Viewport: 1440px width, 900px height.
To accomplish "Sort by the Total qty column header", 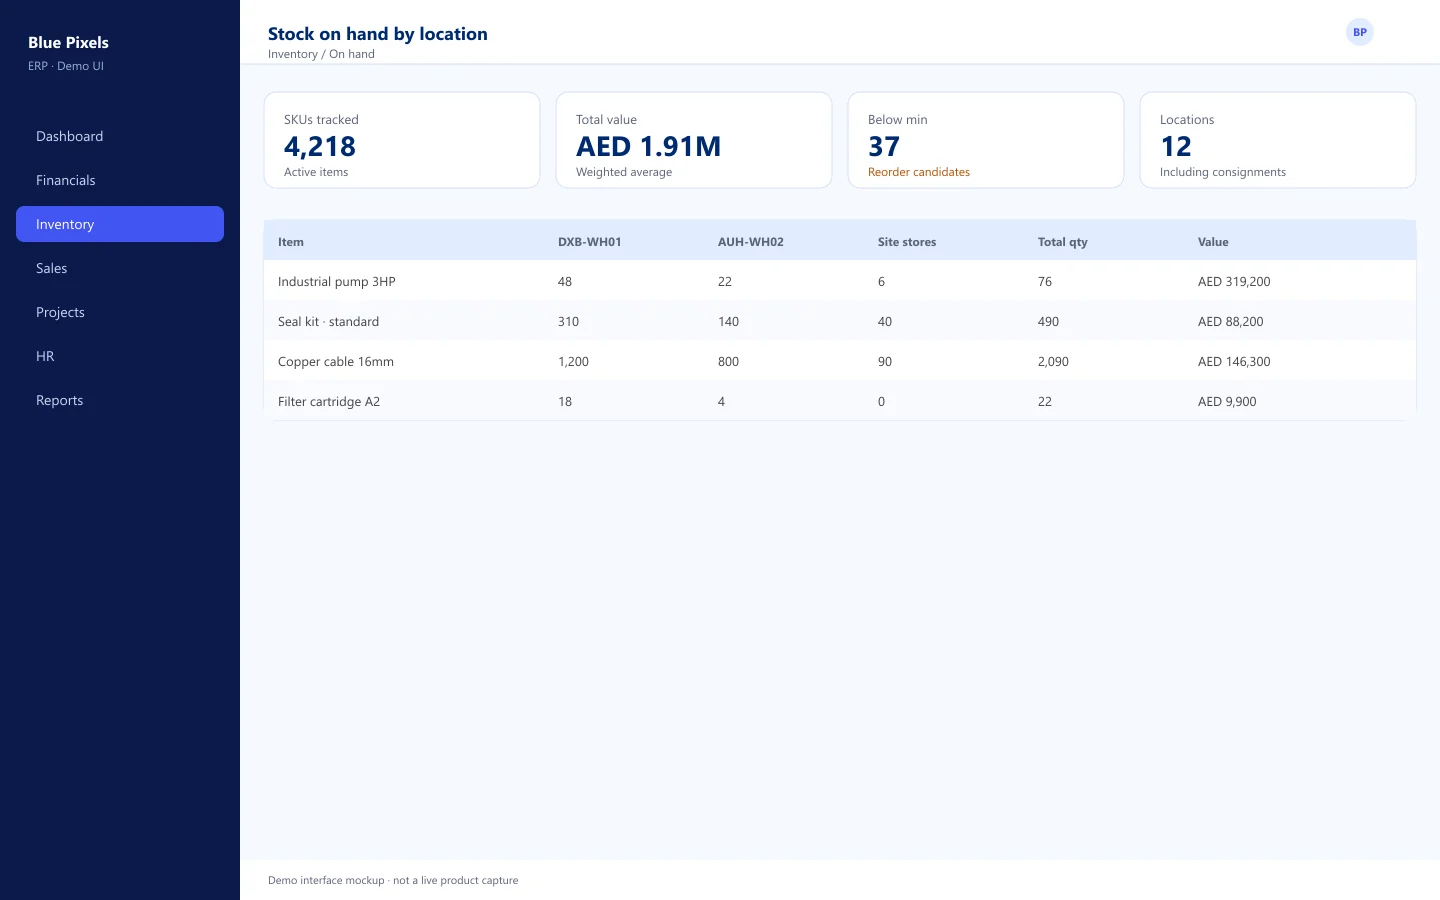I will coord(1063,242).
